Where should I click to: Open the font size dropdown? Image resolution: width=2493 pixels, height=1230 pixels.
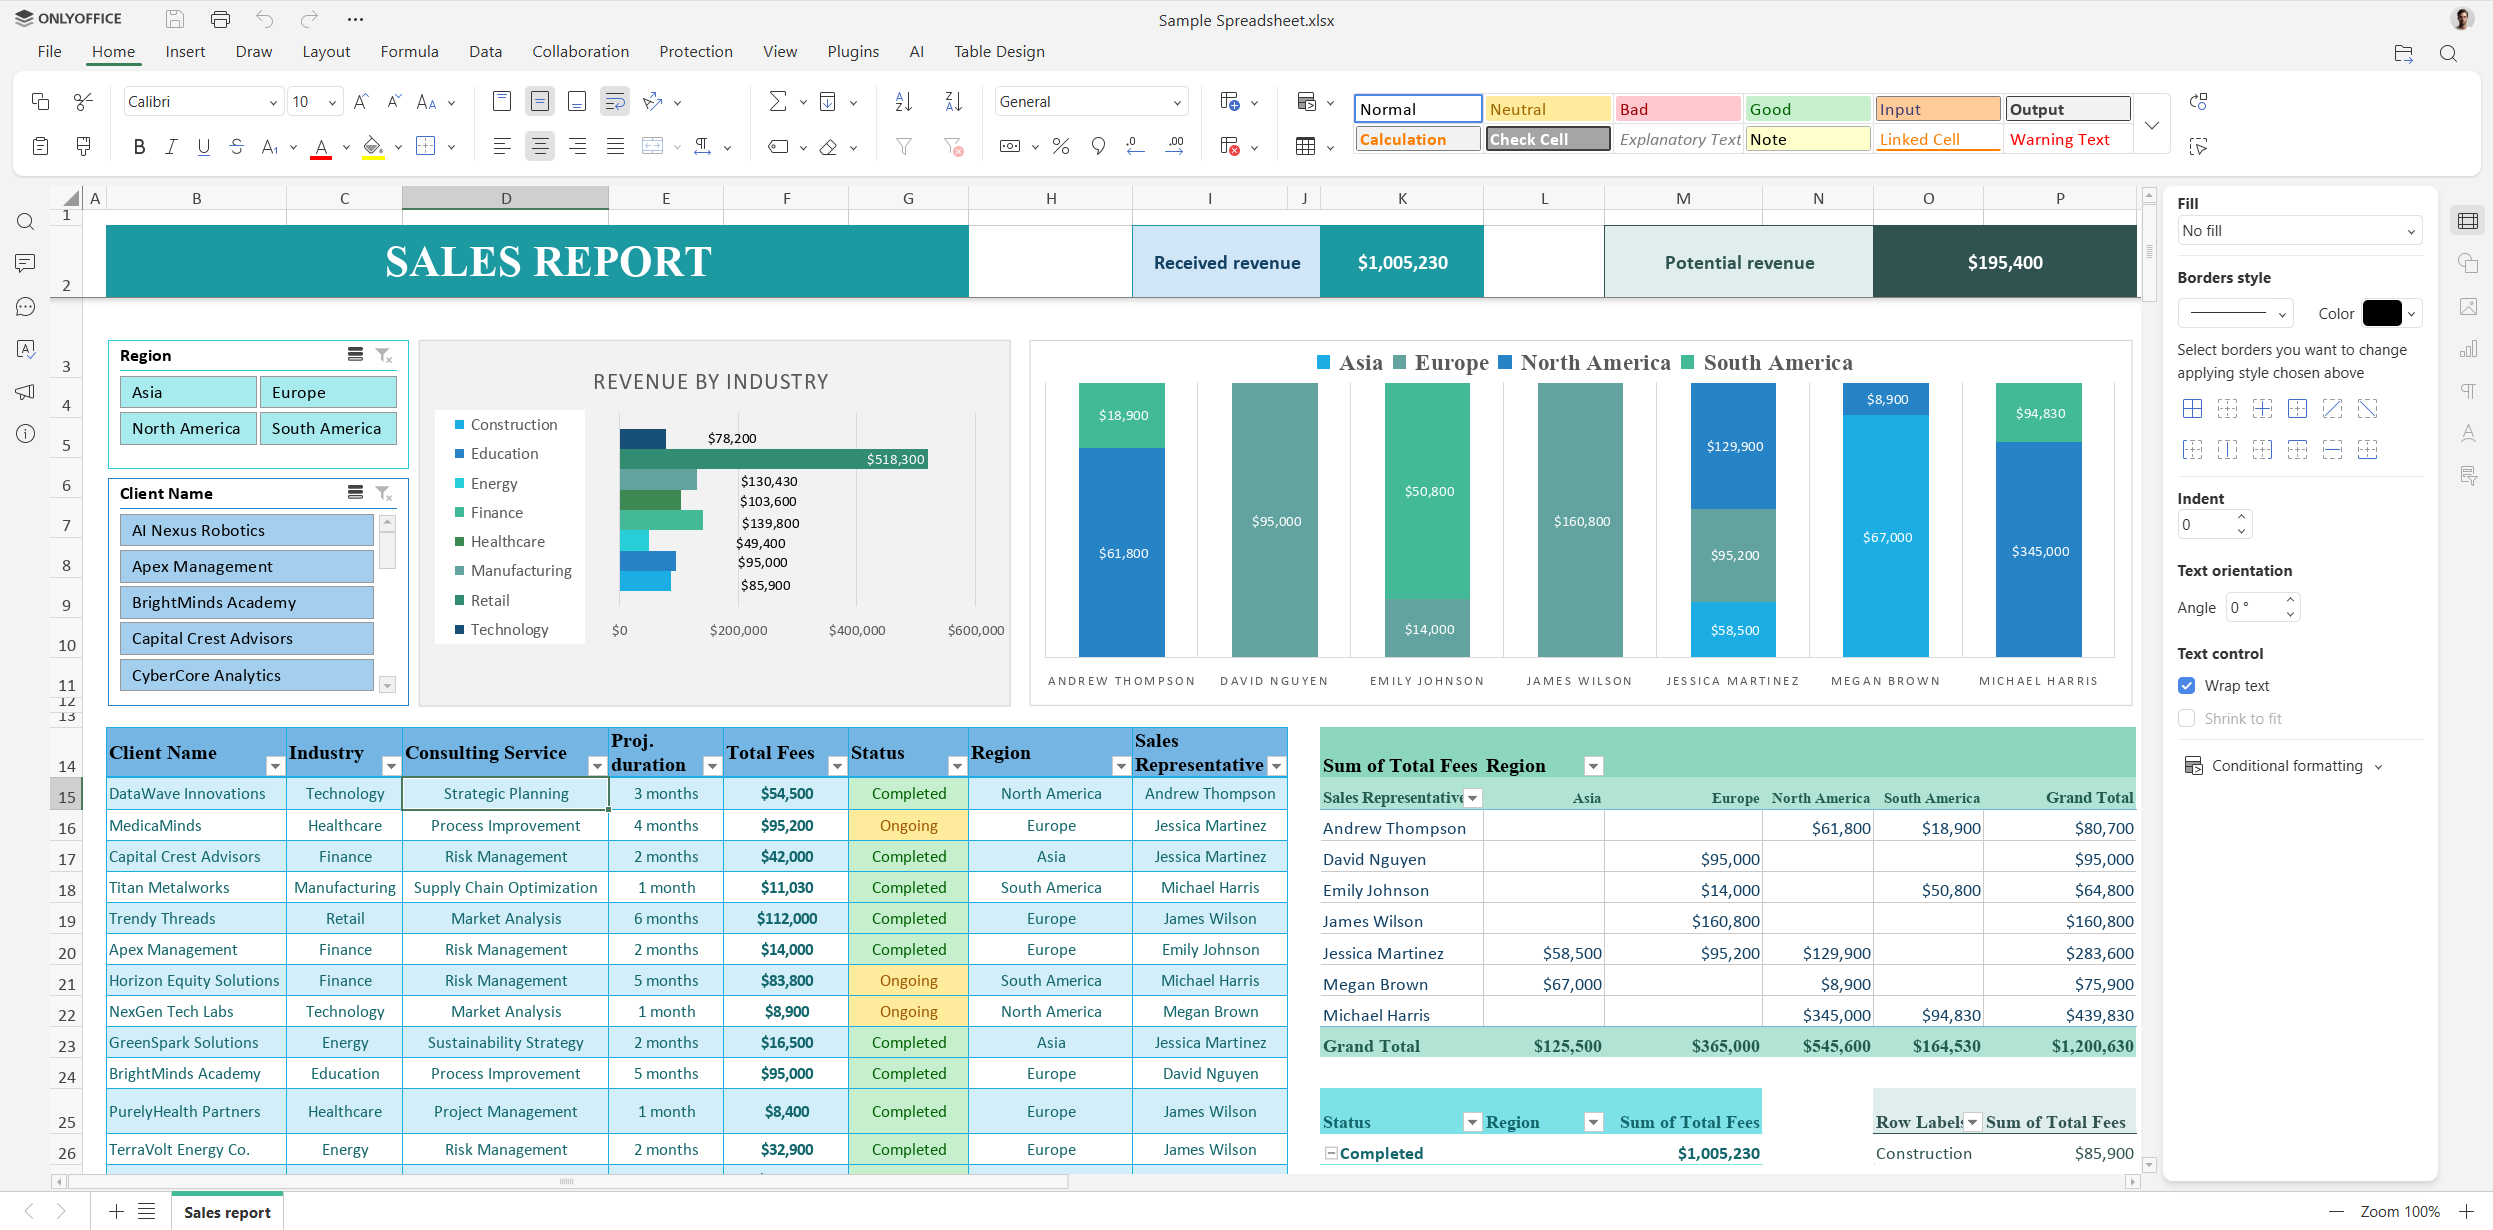coord(333,101)
